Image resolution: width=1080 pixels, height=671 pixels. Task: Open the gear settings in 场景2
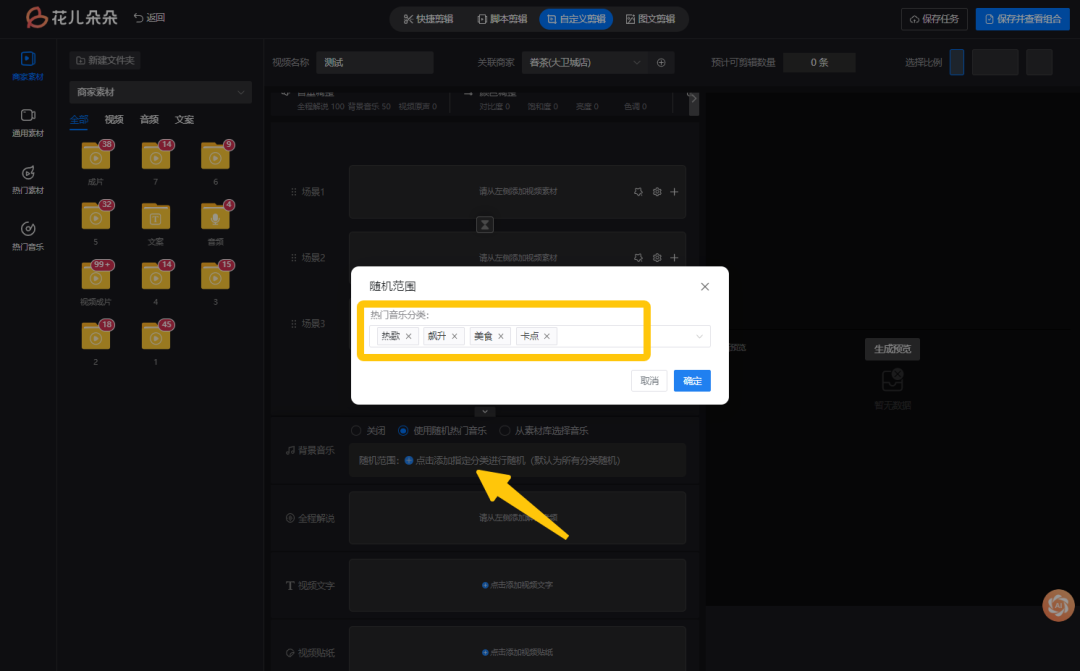coord(657,257)
